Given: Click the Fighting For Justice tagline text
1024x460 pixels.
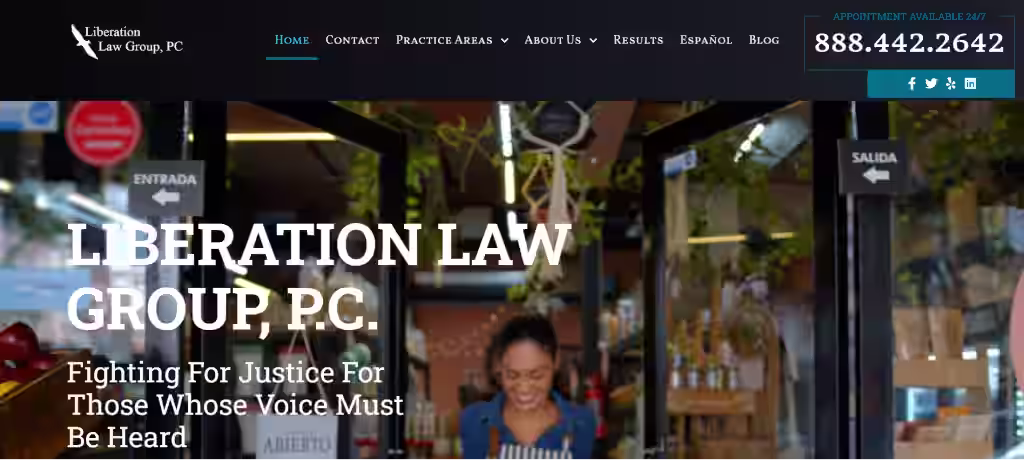Looking at the screenshot, I should 235,405.
